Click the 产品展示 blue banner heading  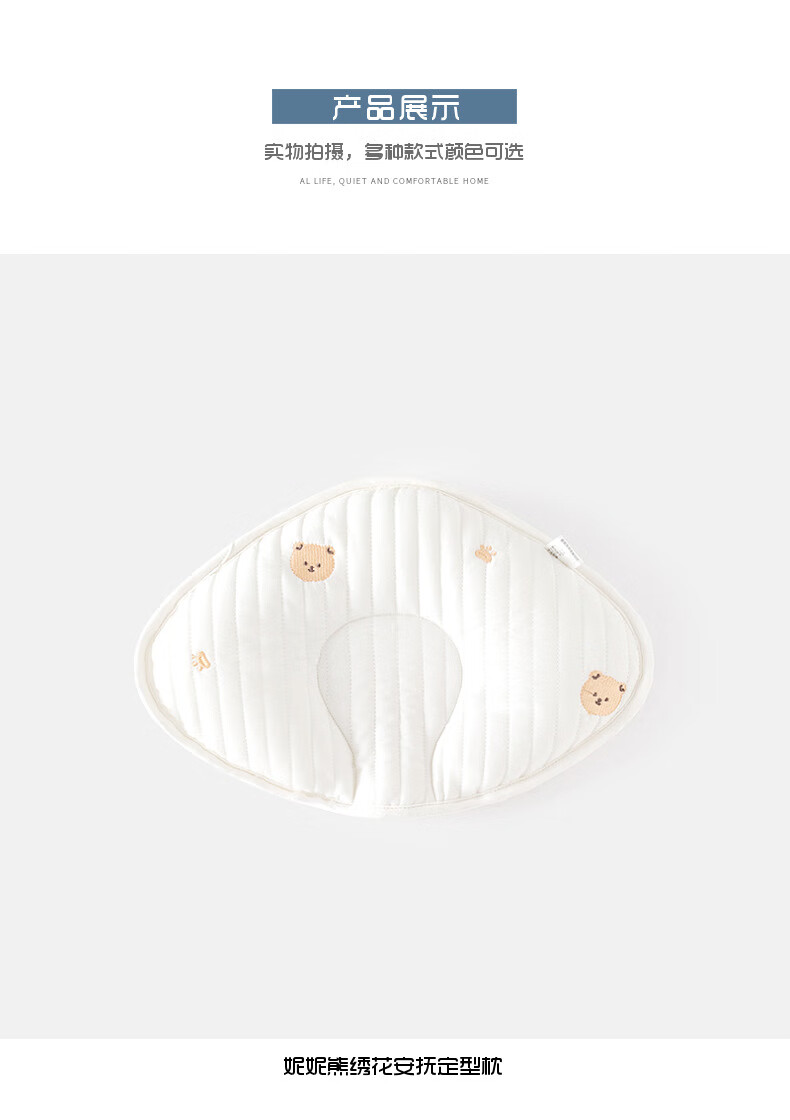click(394, 106)
